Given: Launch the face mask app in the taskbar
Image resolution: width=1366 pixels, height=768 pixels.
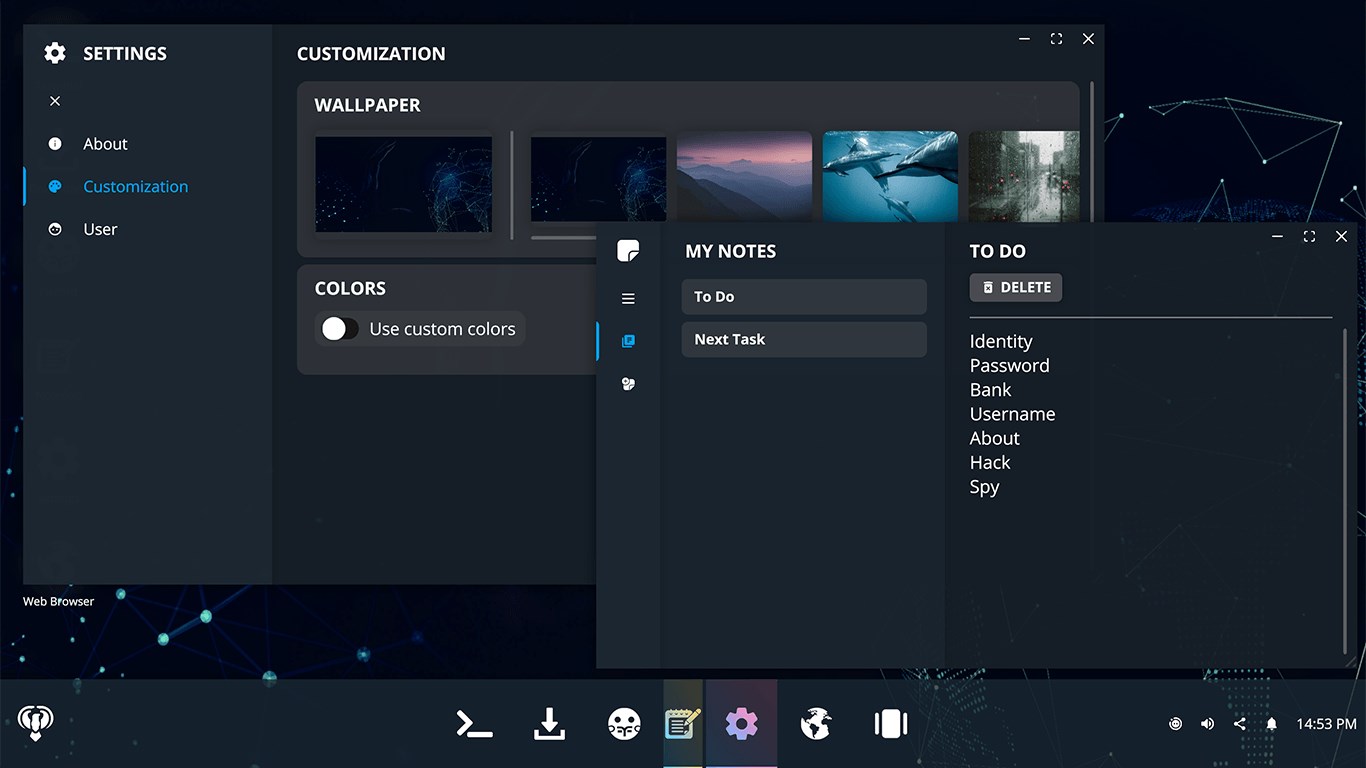Looking at the screenshot, I should (624, 724).
